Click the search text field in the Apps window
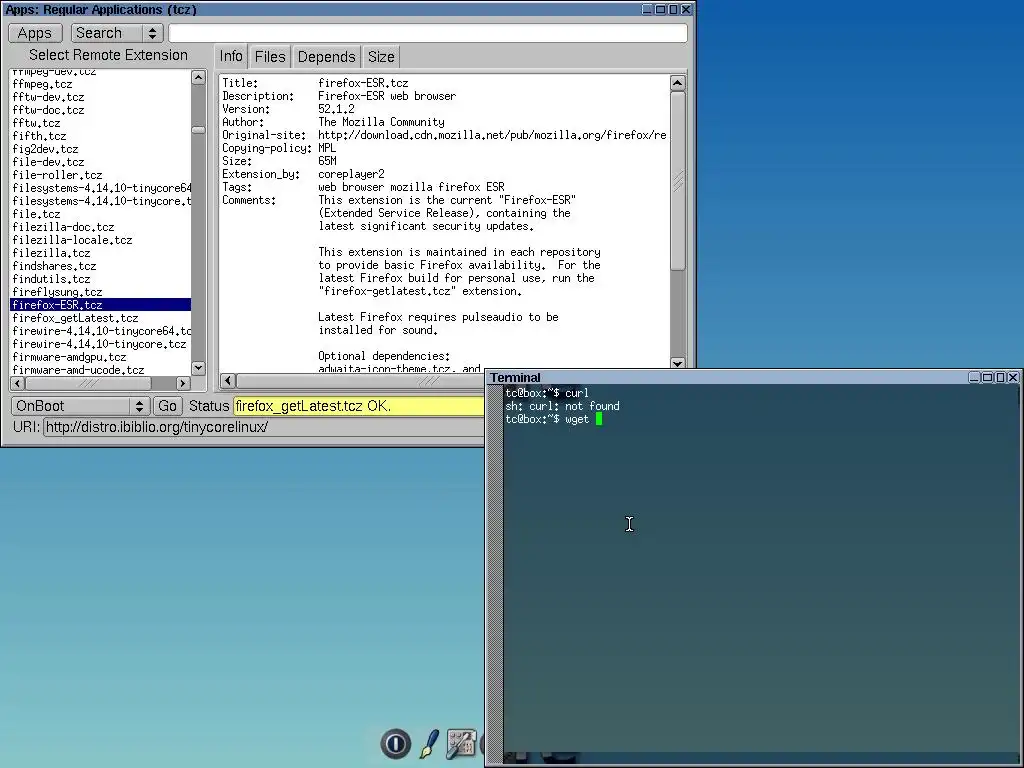The height and width of the screenshot is (768, 1024). (x=428, y=33)
